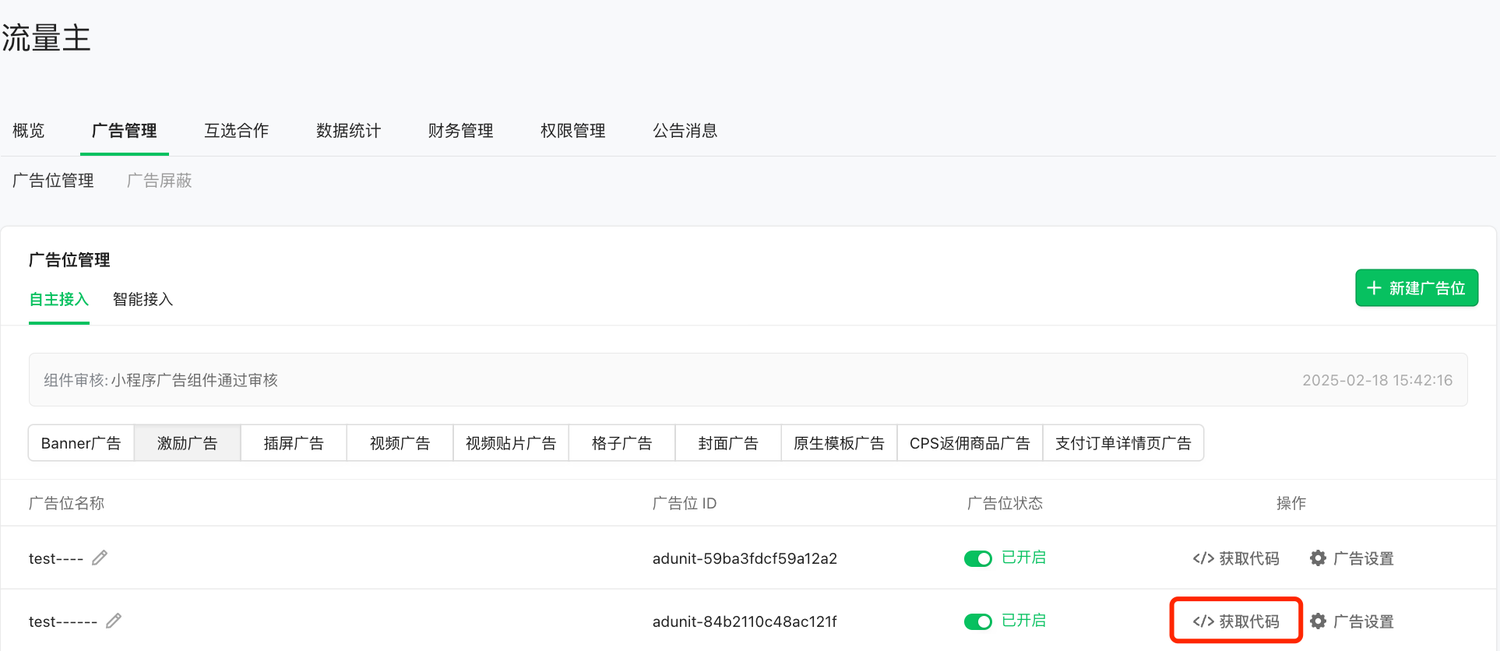Click code icon in highlighted 获取代码 row
Viewport: 1500px width, 651px height.
[1203, 621]
